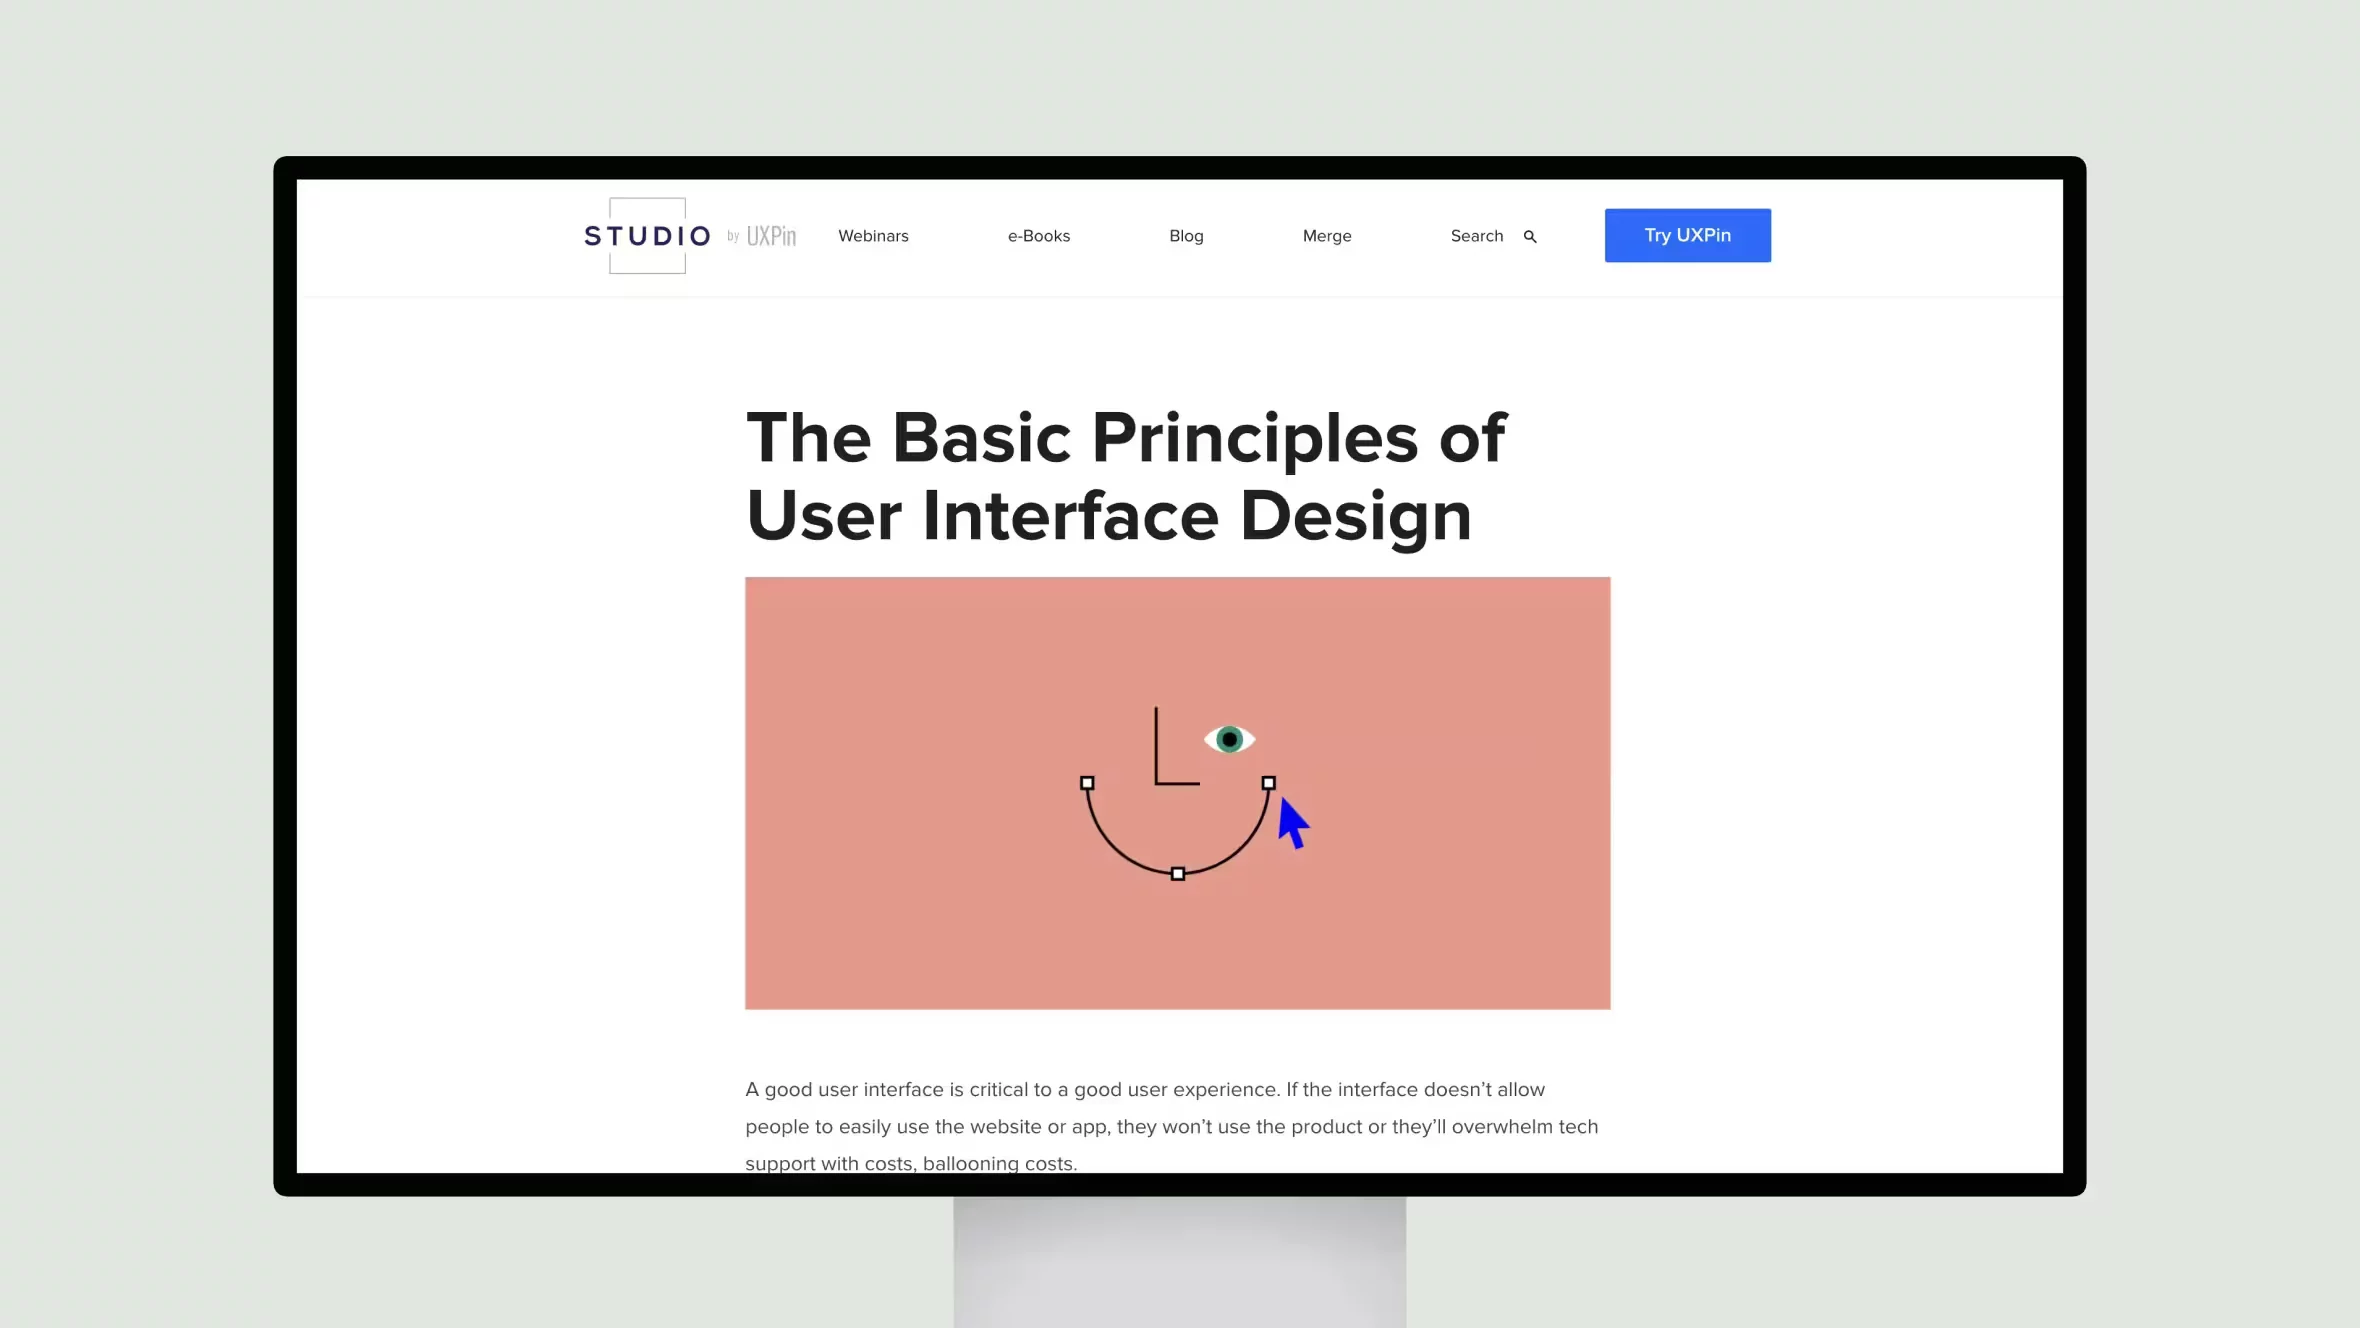Toggle the smiley face illustration element
Viewport: 2360px width, 1328px height.
(1178, 793)
